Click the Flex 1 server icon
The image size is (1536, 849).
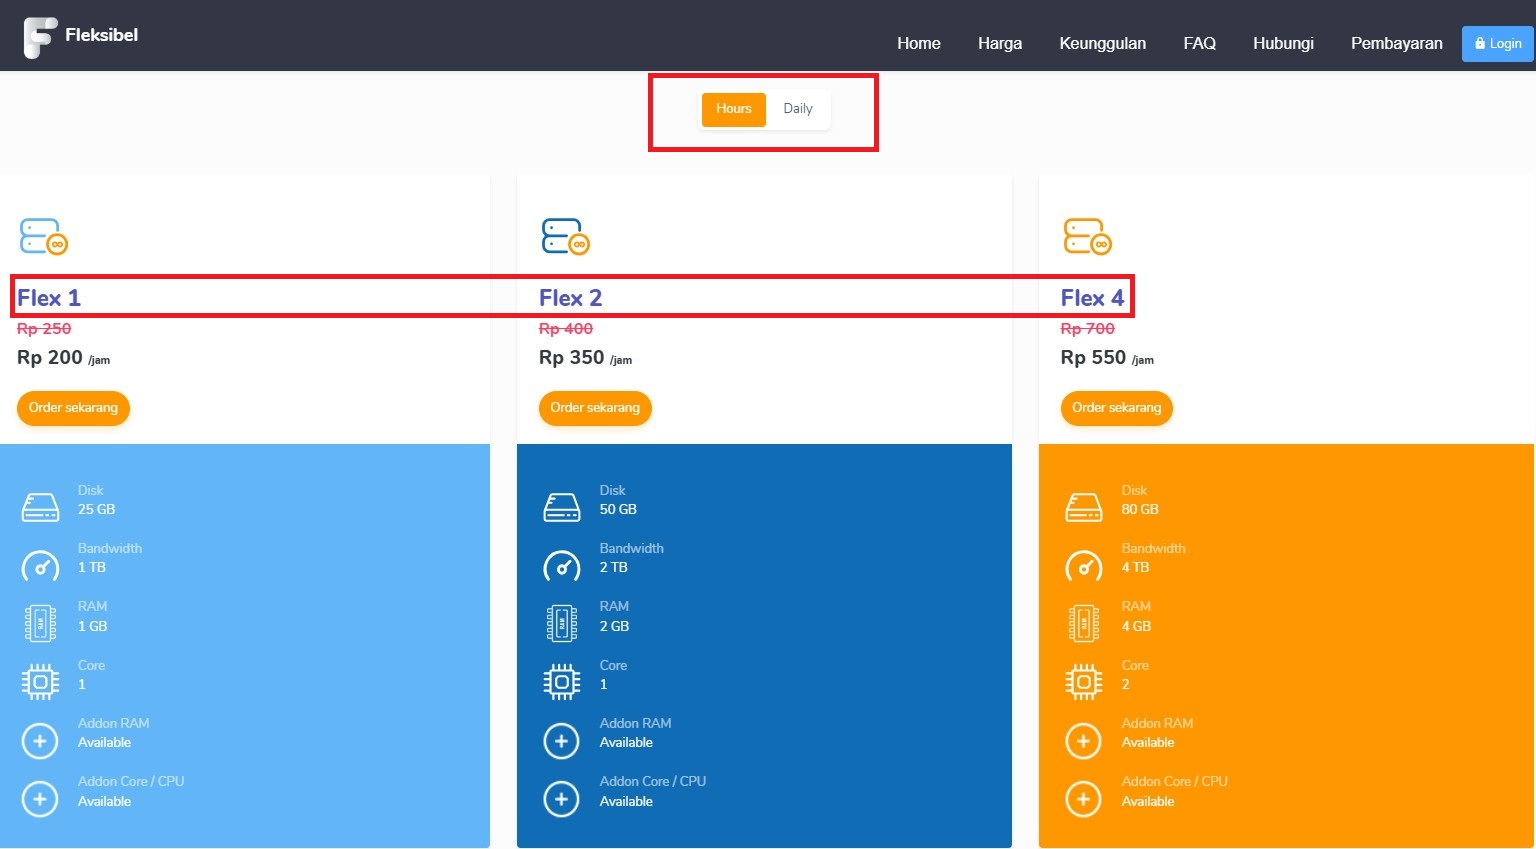pyautogui.click(x=43, y=237)
